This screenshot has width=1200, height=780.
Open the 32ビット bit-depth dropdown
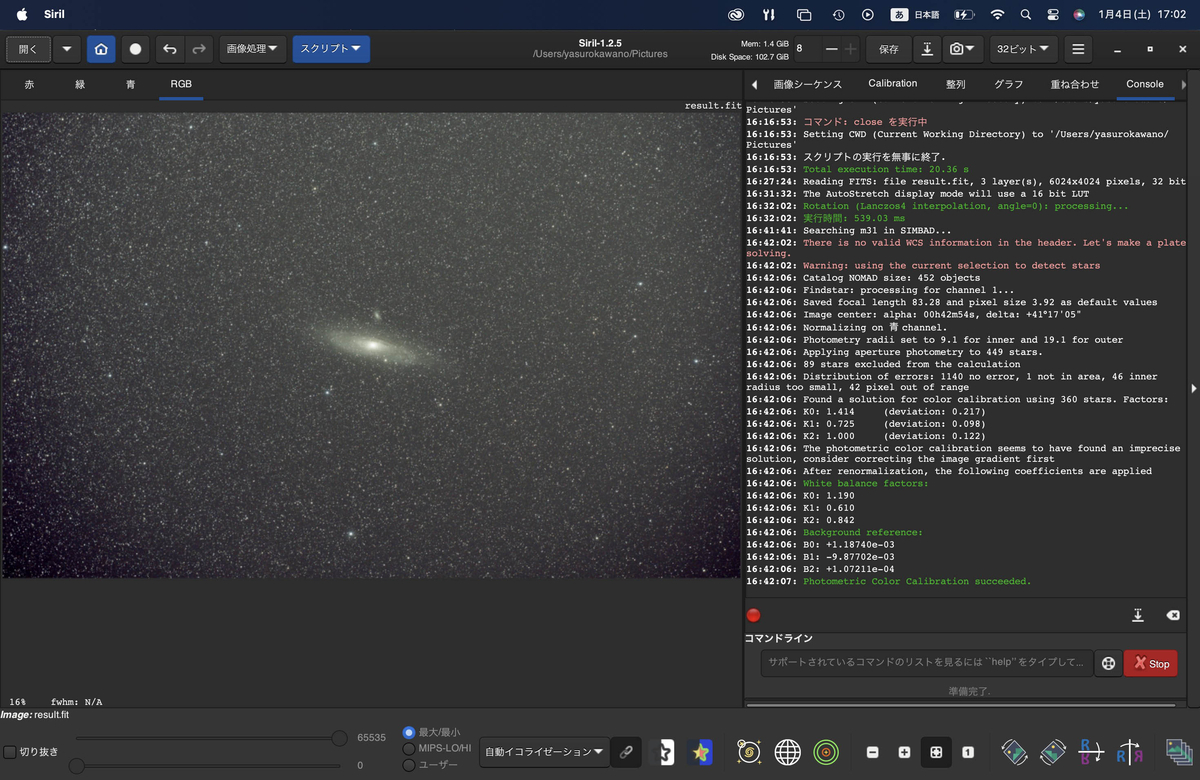(x=1024, y=48)
